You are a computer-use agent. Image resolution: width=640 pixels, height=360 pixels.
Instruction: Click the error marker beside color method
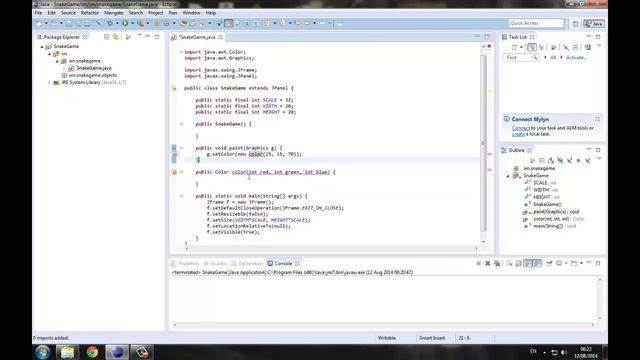[x=174, y=172]
